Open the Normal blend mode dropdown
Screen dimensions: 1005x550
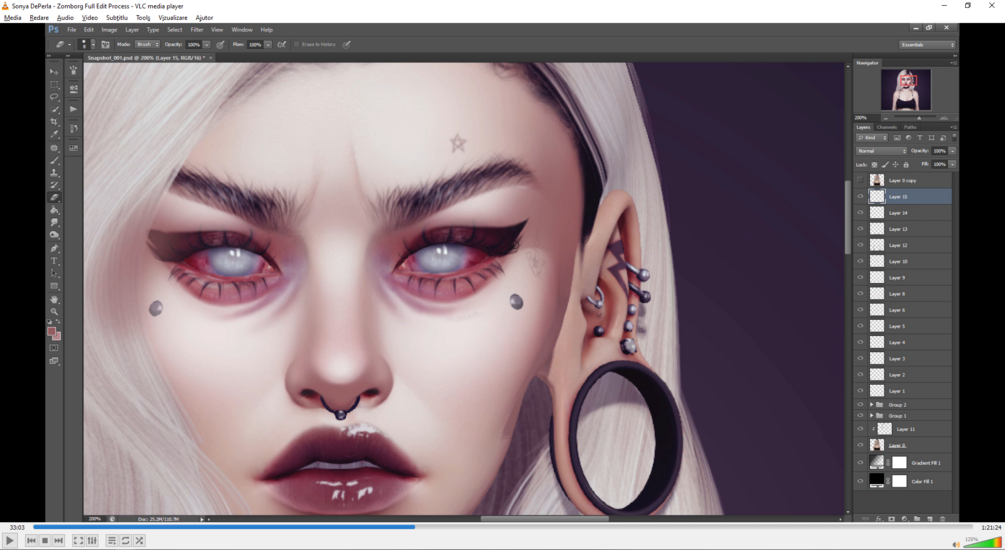point(881,151)
